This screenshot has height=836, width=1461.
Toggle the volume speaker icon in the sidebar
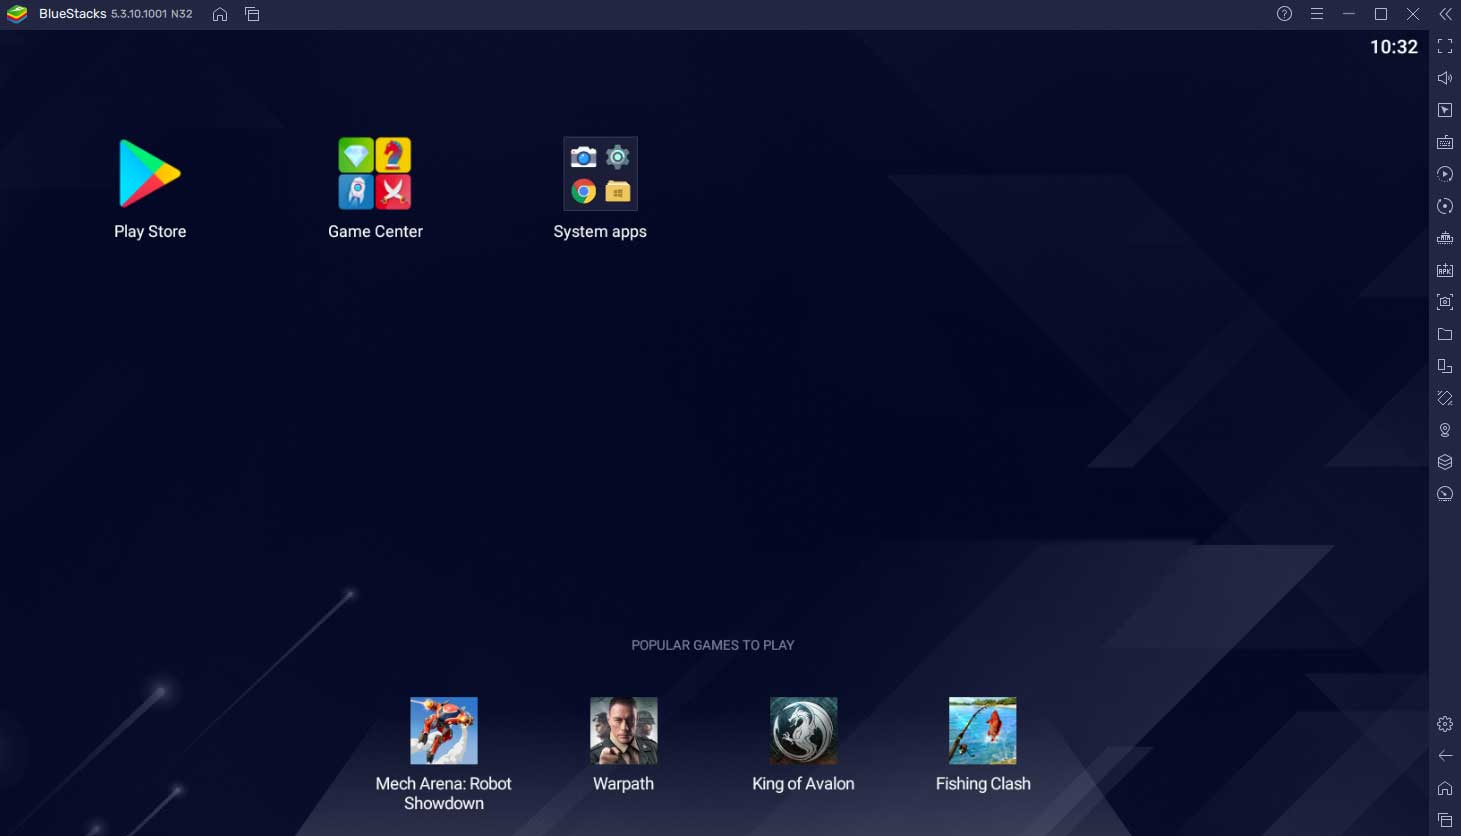(x=1445, y=78)
